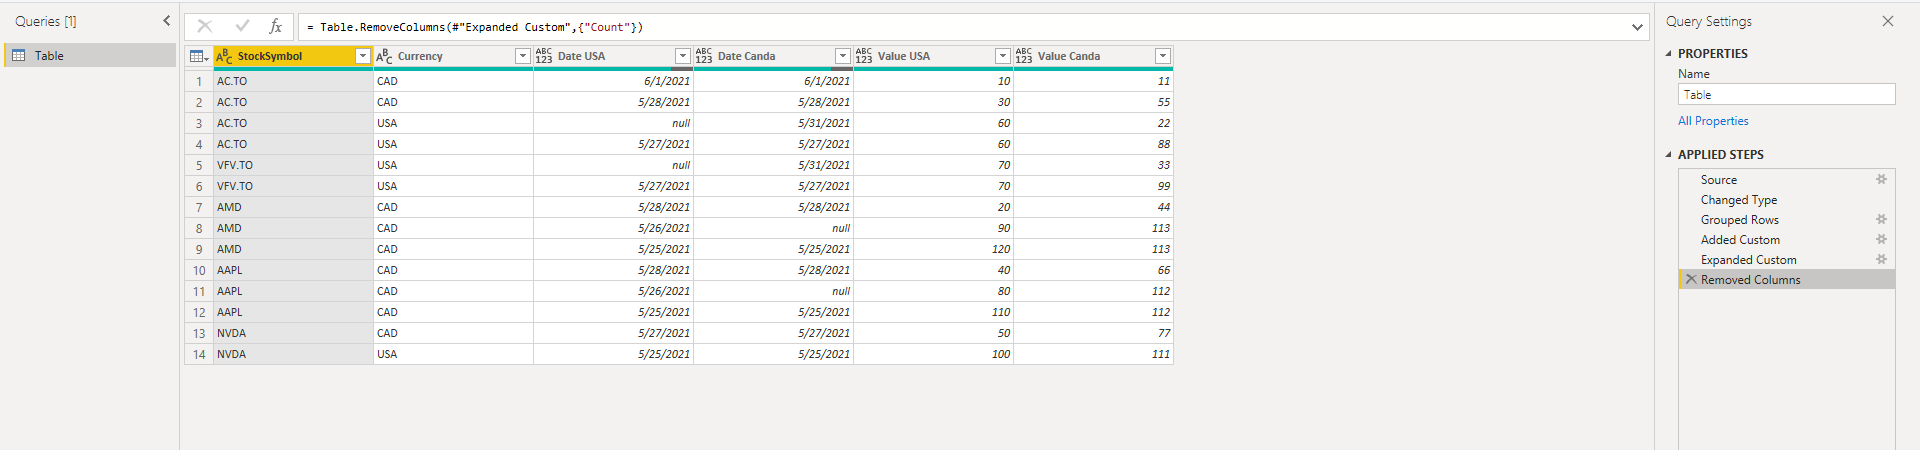Open Date USA column filter dropdown
Image resolution: width=1920 pixels, height=450 pixels.
tap(683, 57)
